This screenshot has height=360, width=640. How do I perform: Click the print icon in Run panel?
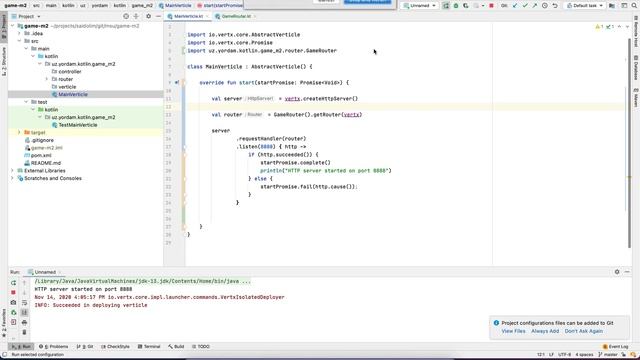tap(24, 322)
